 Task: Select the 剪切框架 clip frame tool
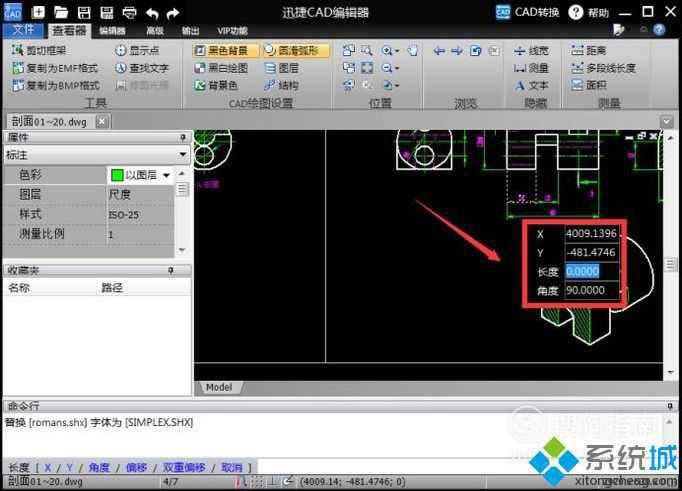(40, 50)
